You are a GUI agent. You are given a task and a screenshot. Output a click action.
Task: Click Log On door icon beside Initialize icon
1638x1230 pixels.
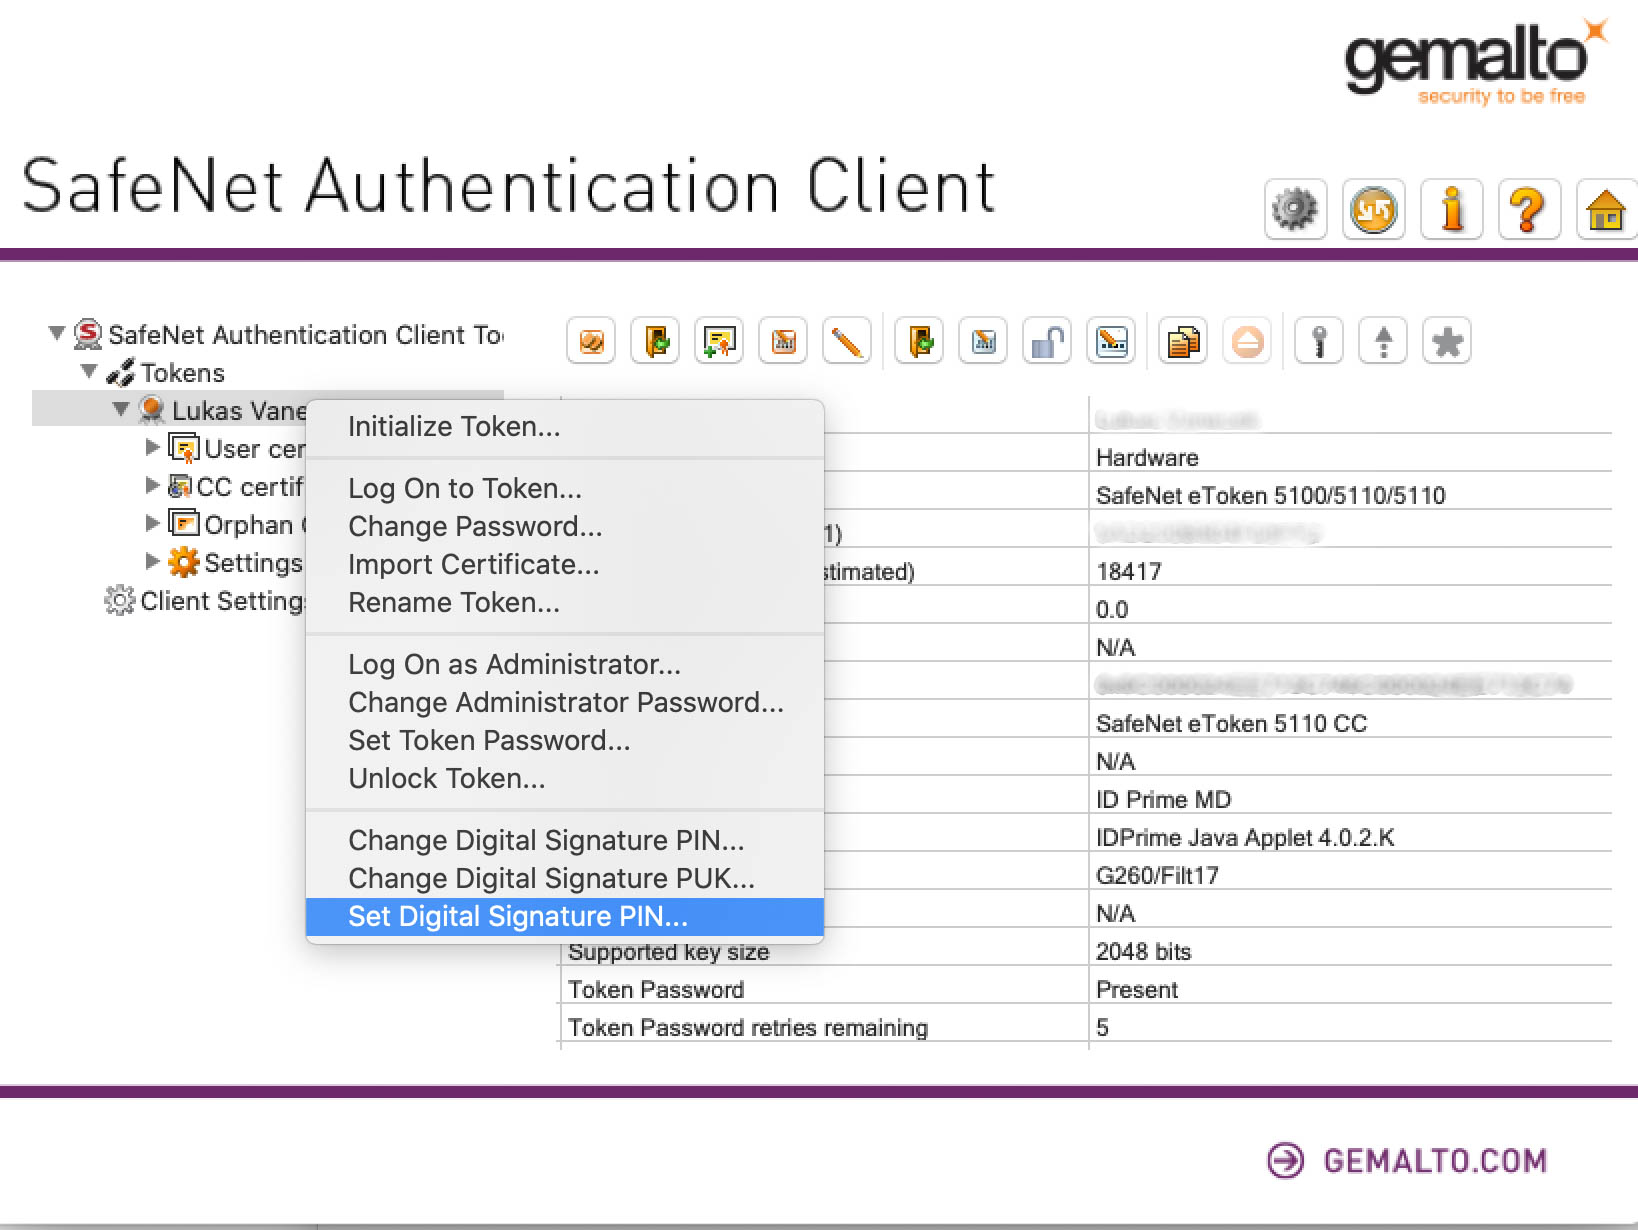pos(655,342)
